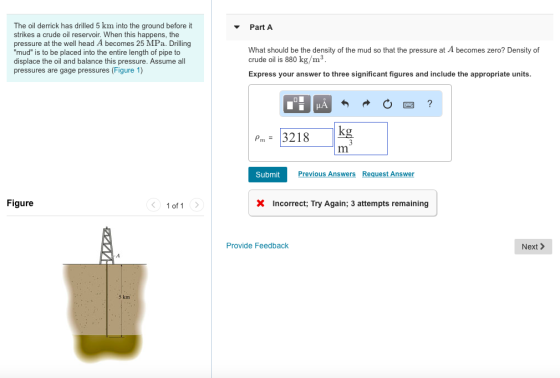Click the units field showing kg/m³
The image size is (560, 378).
coord(361,139)
